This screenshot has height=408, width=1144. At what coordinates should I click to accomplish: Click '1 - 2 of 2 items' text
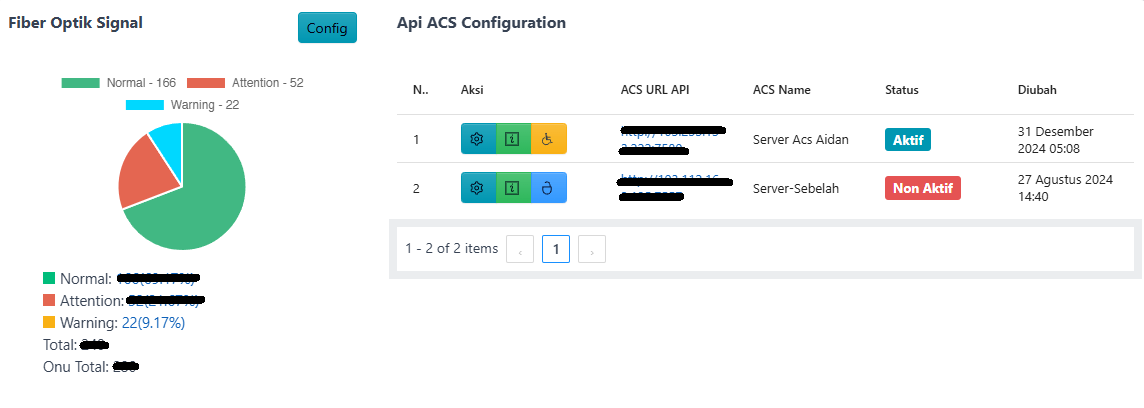(x=452, y=248)
